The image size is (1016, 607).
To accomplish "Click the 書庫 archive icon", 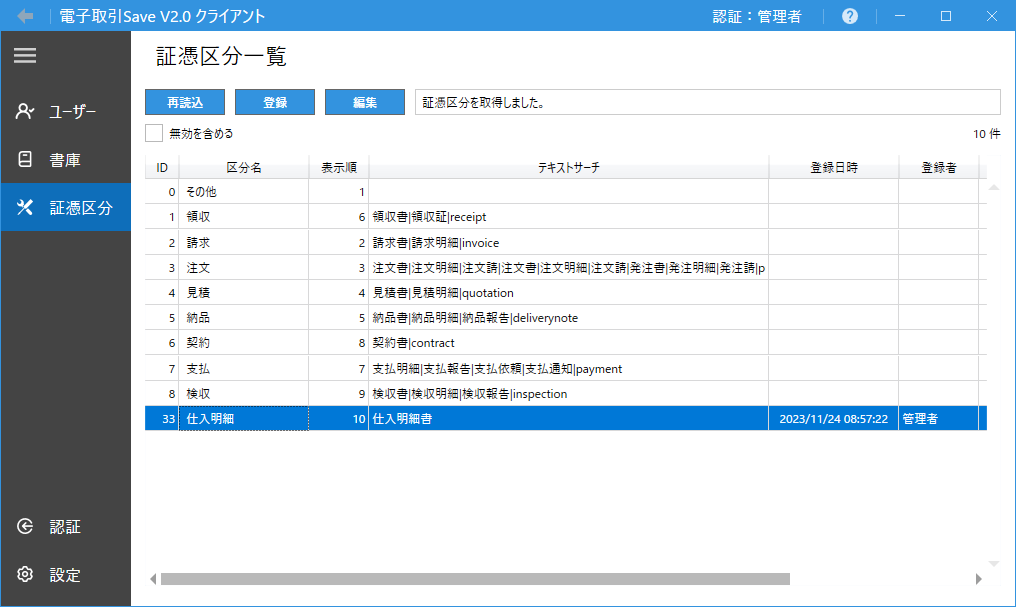I will pos(26,159).
